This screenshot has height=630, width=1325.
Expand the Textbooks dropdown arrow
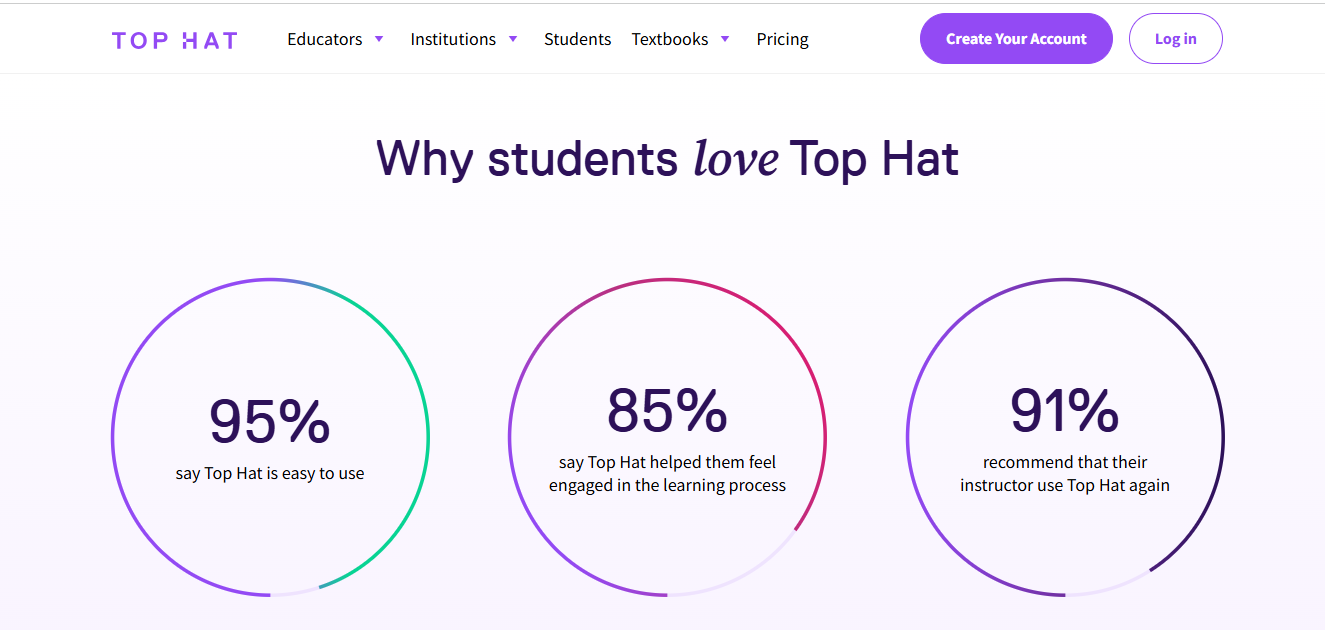click(725, 39)
